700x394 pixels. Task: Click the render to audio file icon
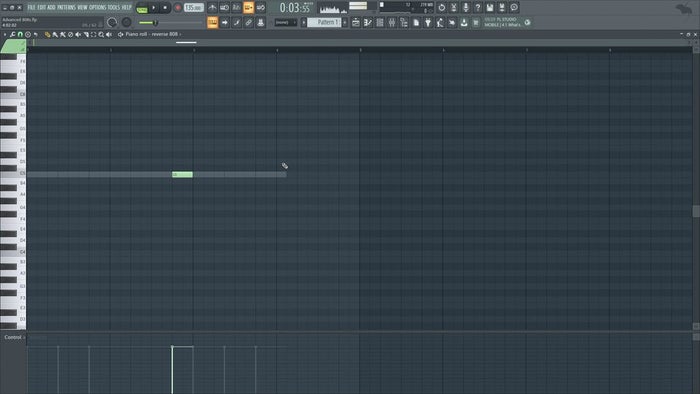click(x=502, y=8)
